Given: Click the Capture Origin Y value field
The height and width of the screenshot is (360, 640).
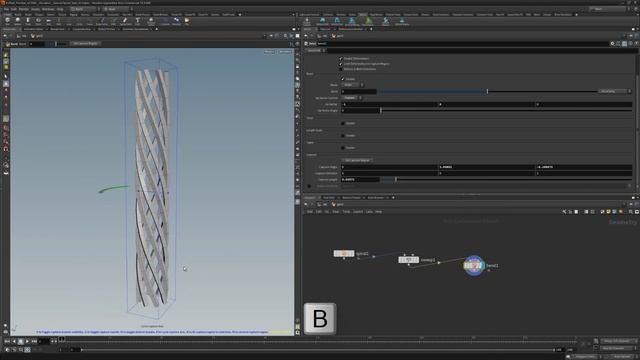Looking at the screenshot, I should (x=487, y=167).
